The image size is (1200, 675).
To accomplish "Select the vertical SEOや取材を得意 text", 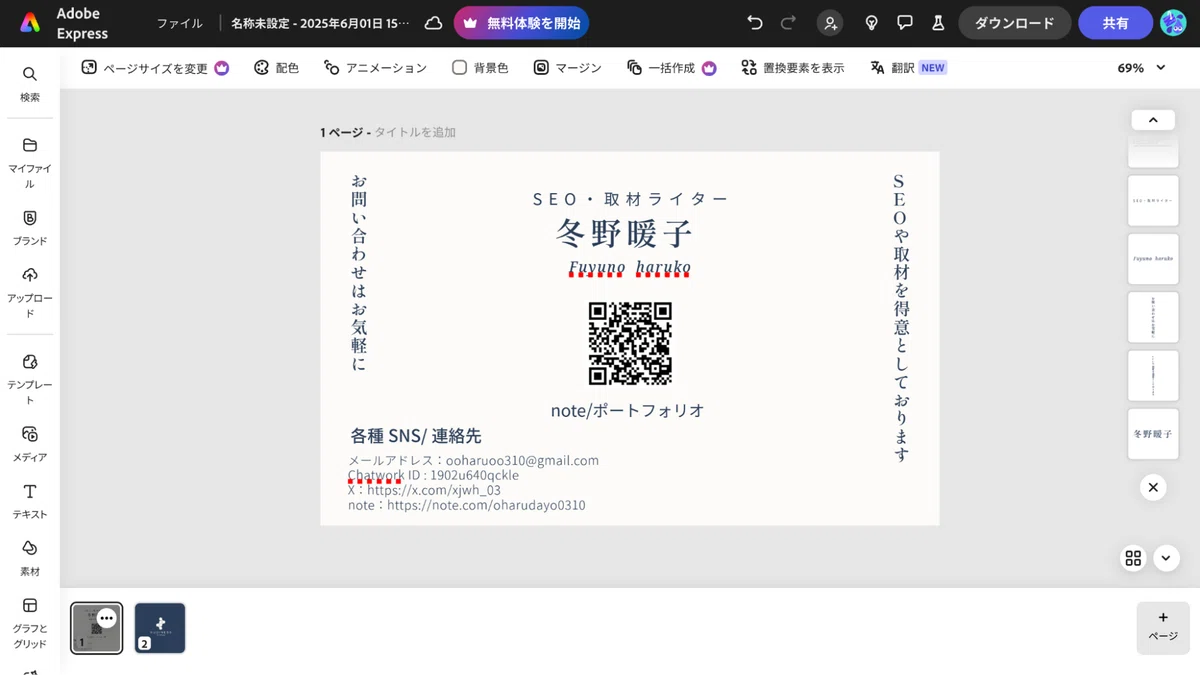I will (901, 318).
